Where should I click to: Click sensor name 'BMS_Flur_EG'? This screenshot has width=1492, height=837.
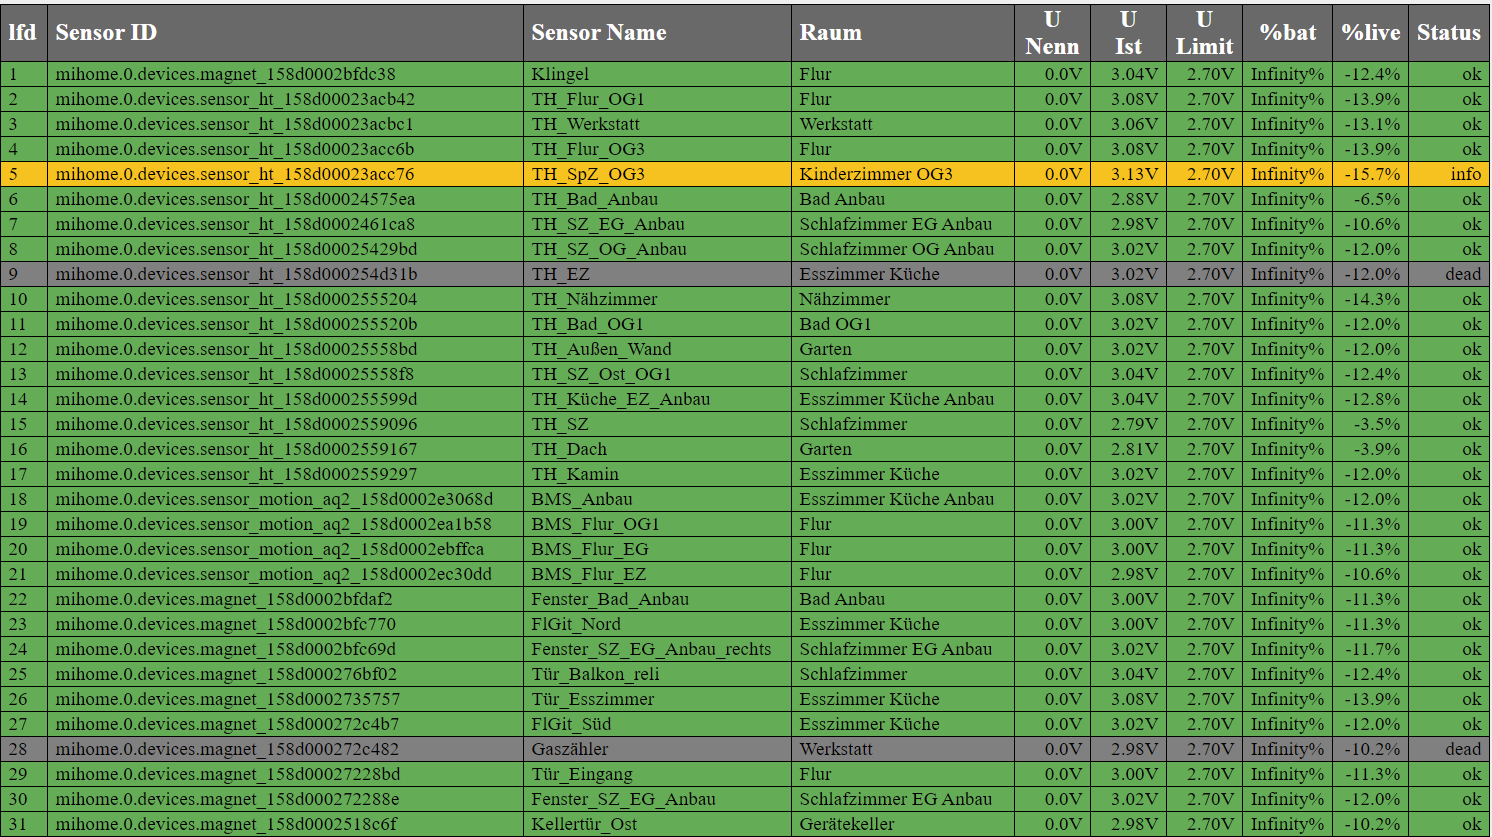tap(590, 549)
